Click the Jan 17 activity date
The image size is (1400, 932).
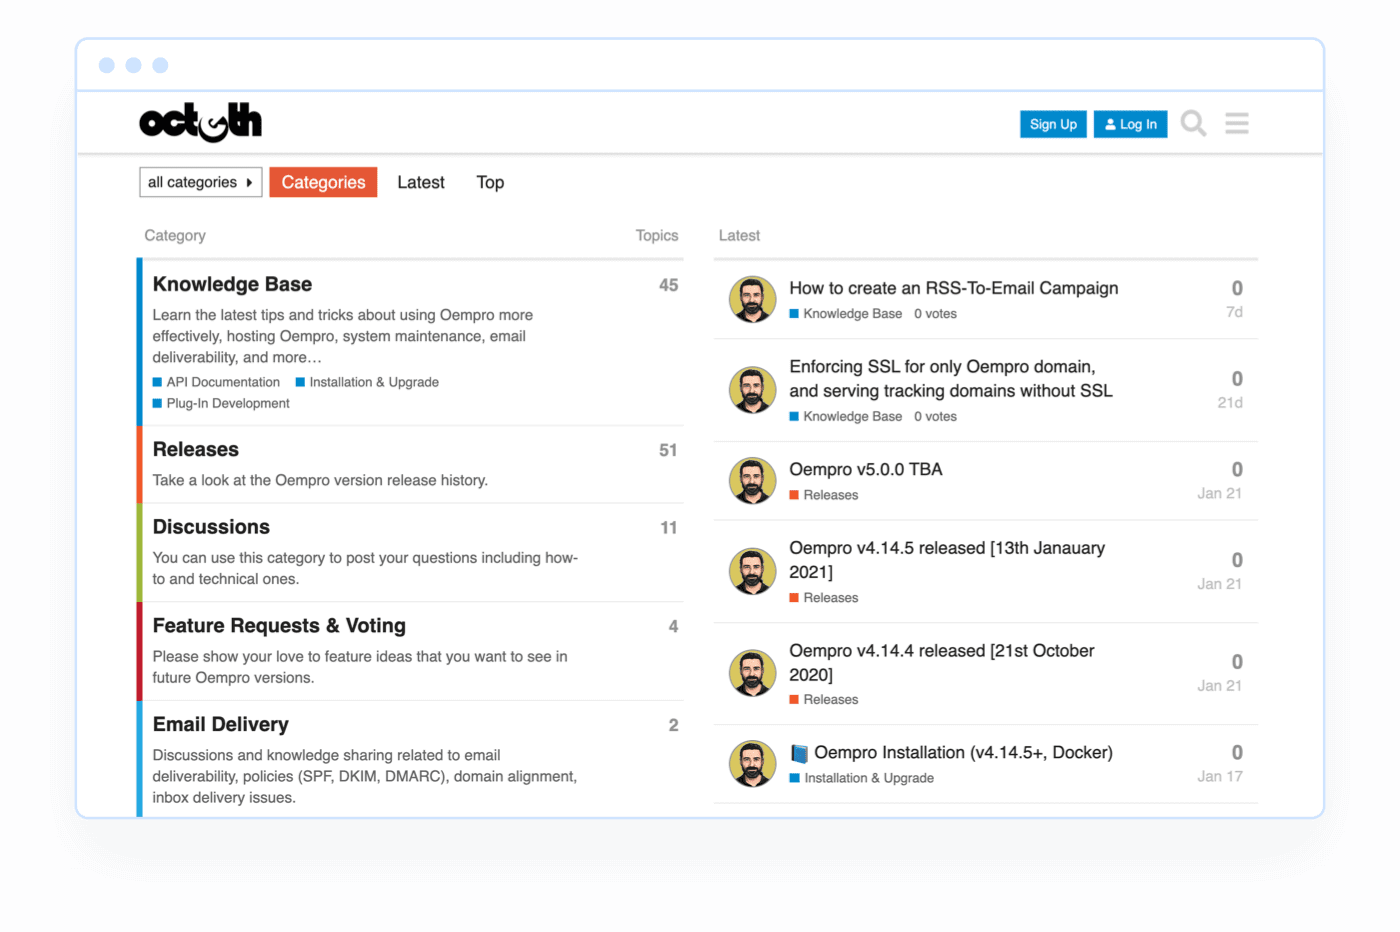point(1220,776)
